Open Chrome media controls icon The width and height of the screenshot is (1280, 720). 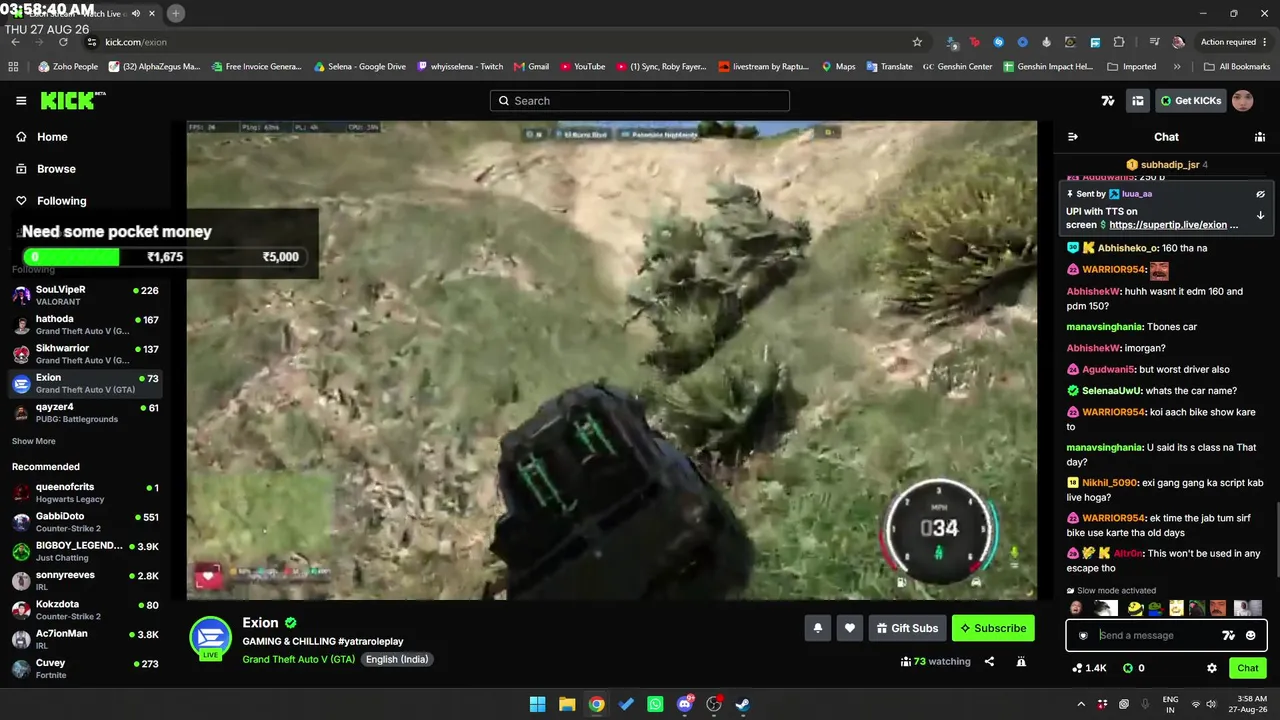pos(1155,42)
